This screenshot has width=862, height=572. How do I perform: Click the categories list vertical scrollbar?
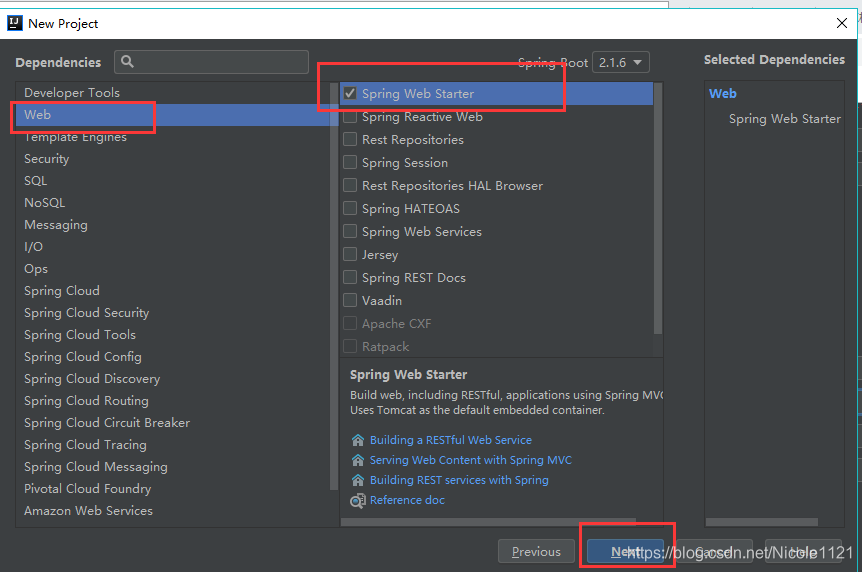click(x=334, y=286)
